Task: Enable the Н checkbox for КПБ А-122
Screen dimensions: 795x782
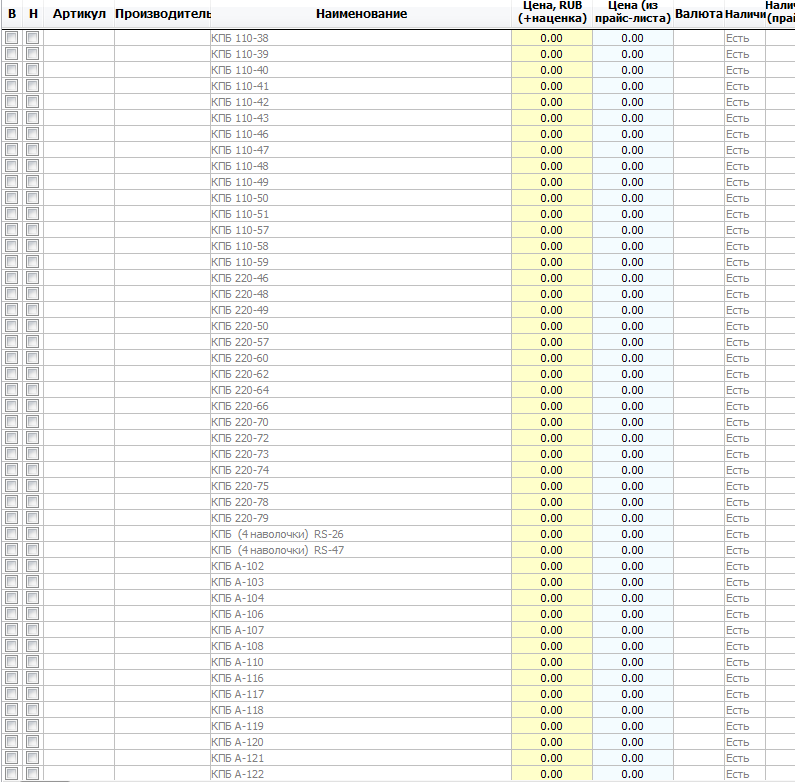Action: coord(32,774)
